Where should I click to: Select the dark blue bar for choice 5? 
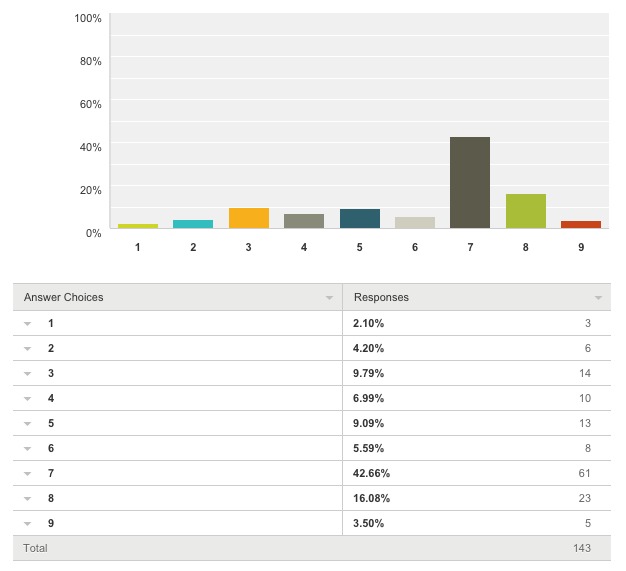click(359, 219)
